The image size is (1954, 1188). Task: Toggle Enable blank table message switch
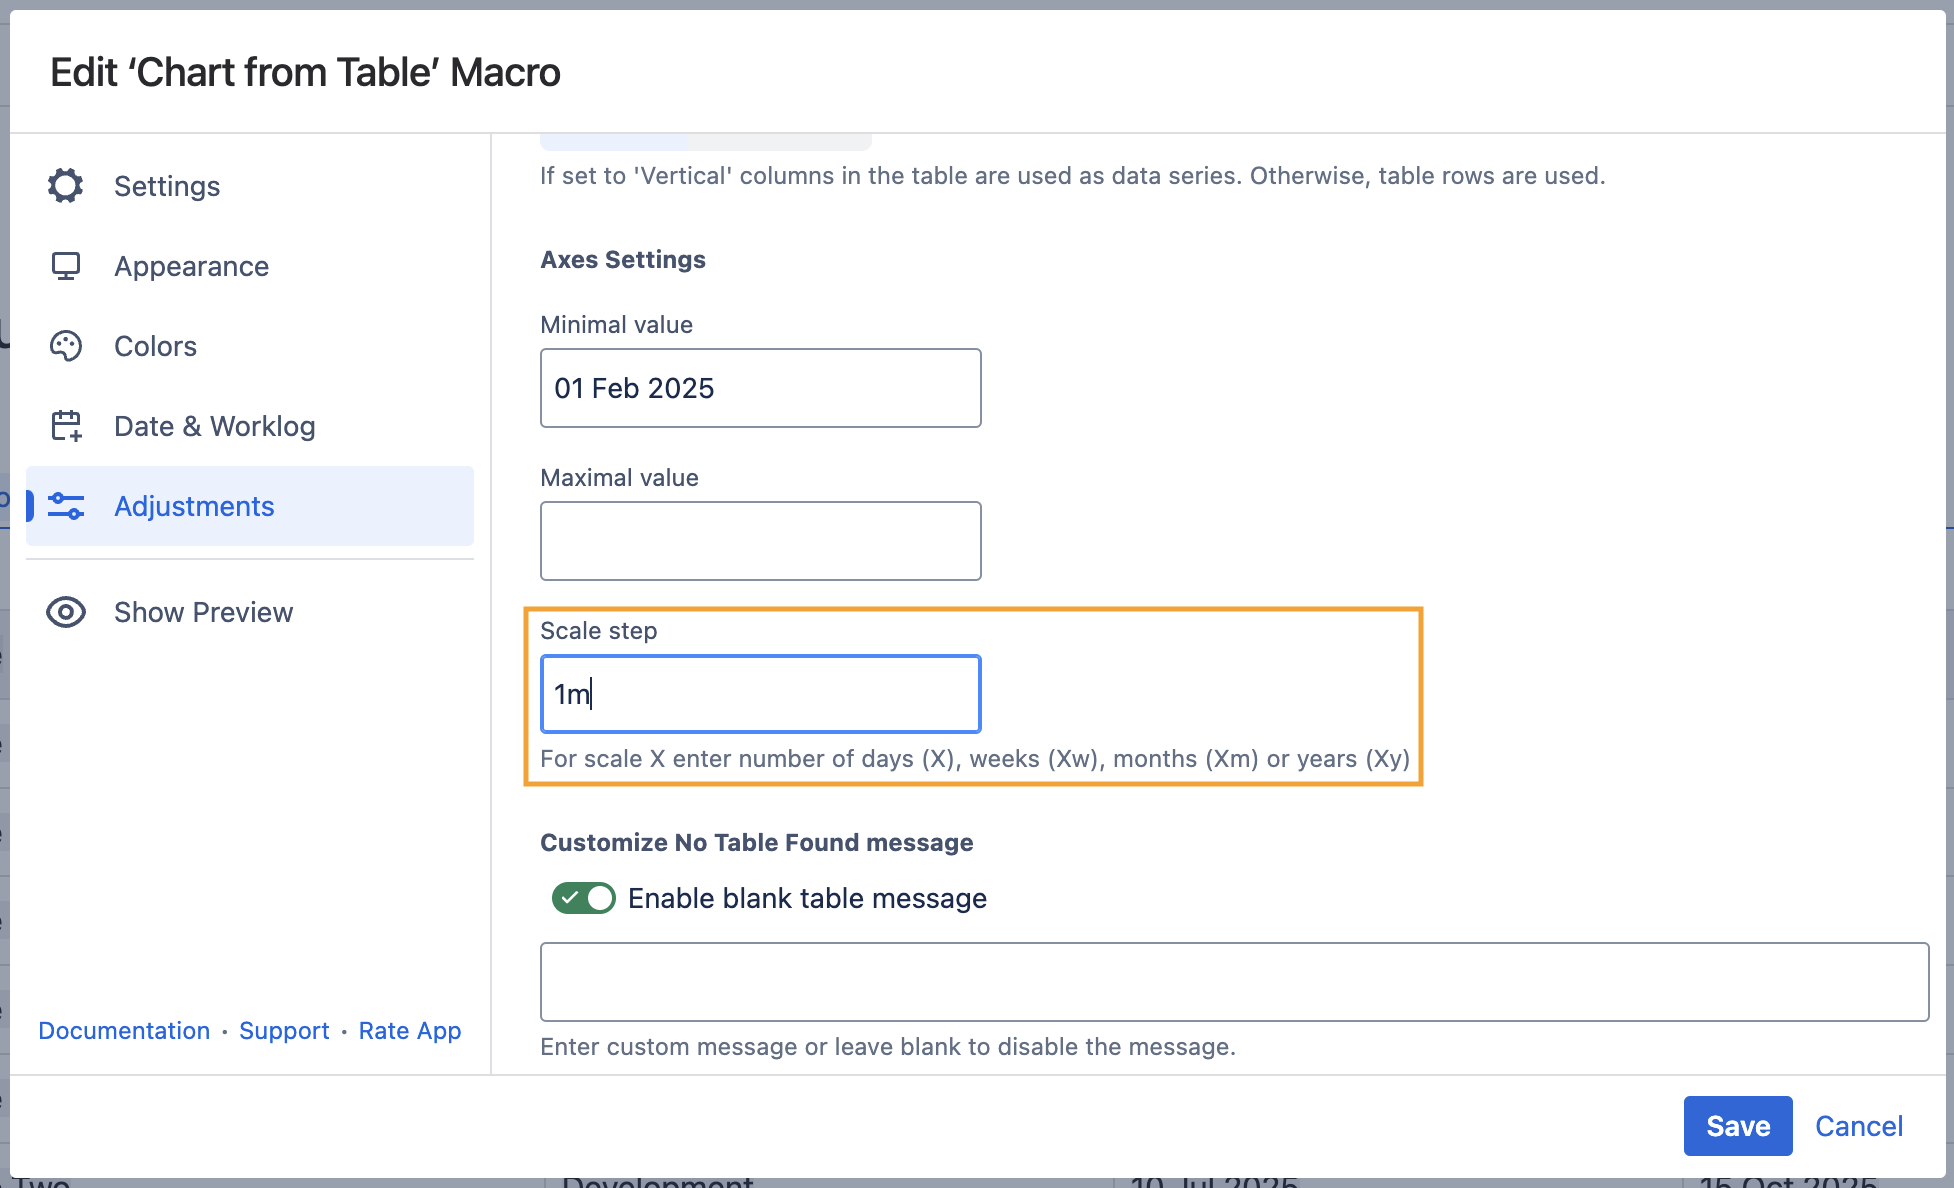[584, 898]
